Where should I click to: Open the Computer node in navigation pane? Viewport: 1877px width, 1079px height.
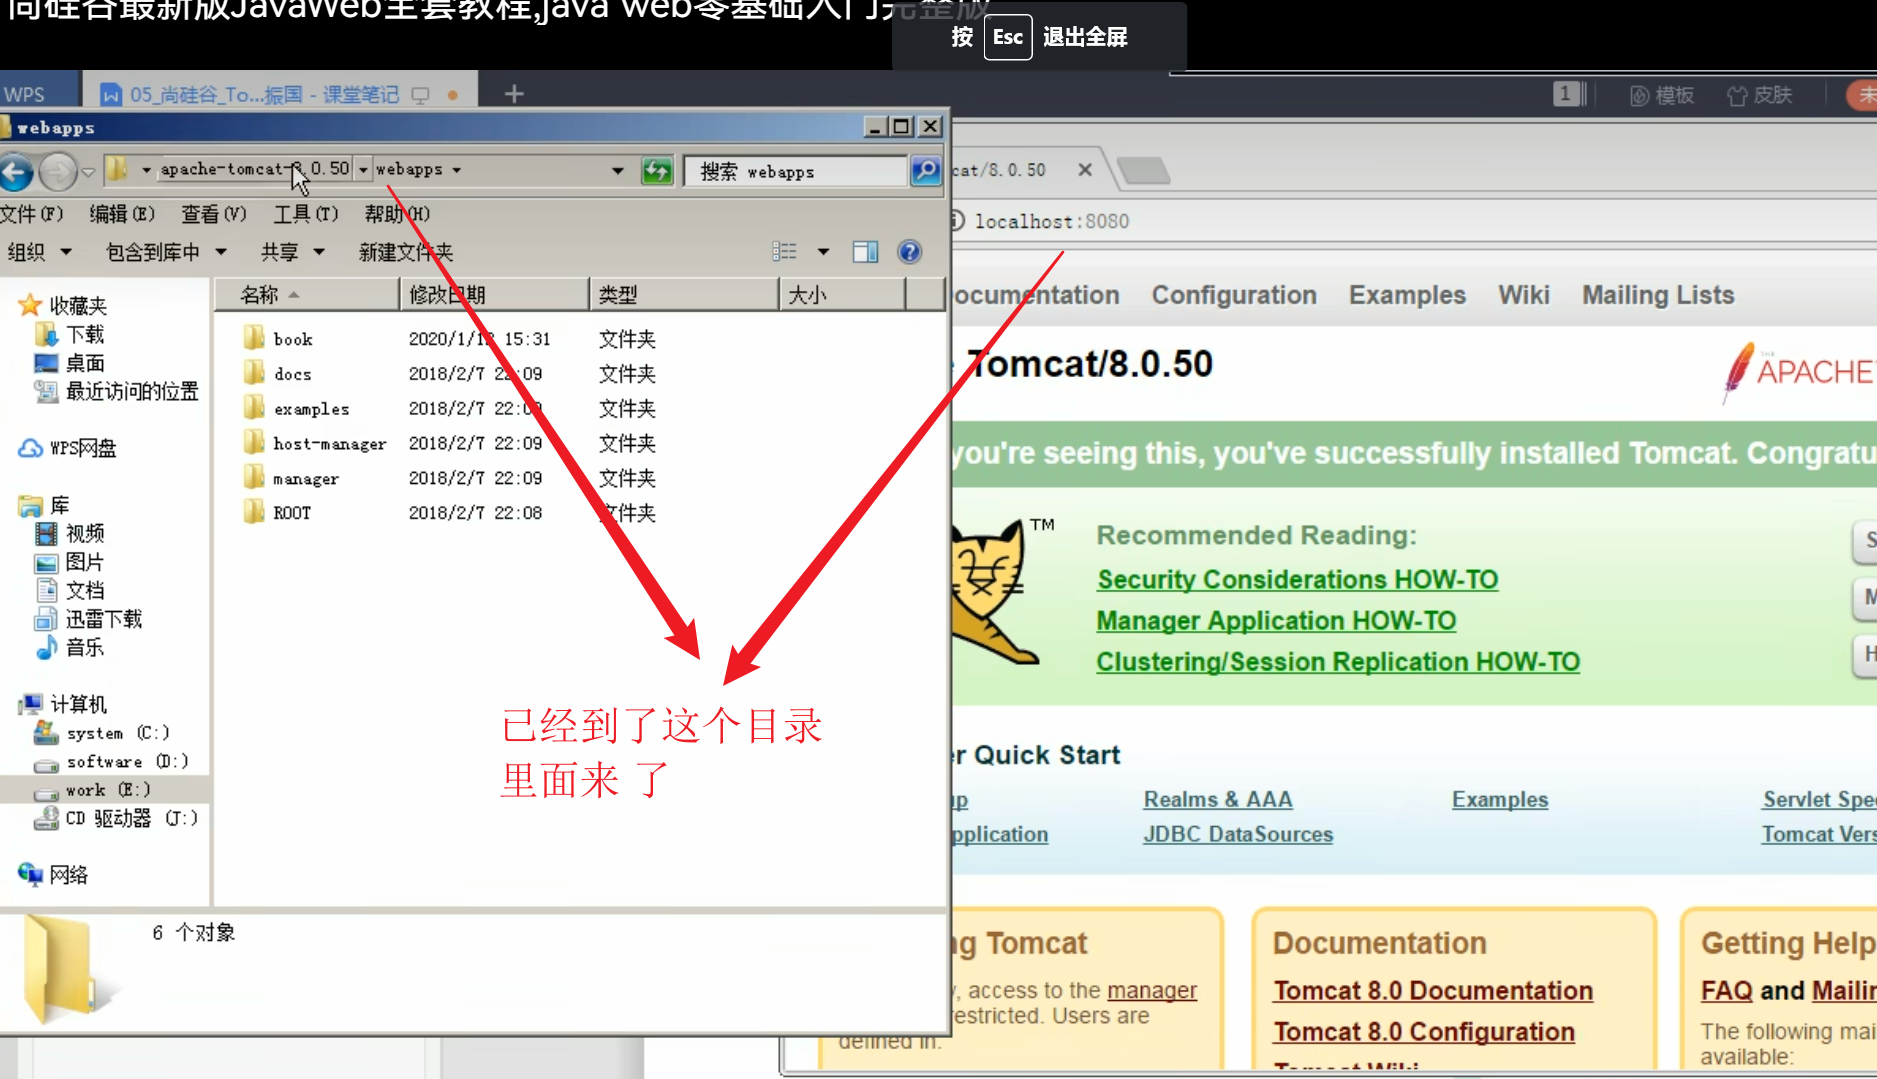pyautogui.click(x=63, y=704)
